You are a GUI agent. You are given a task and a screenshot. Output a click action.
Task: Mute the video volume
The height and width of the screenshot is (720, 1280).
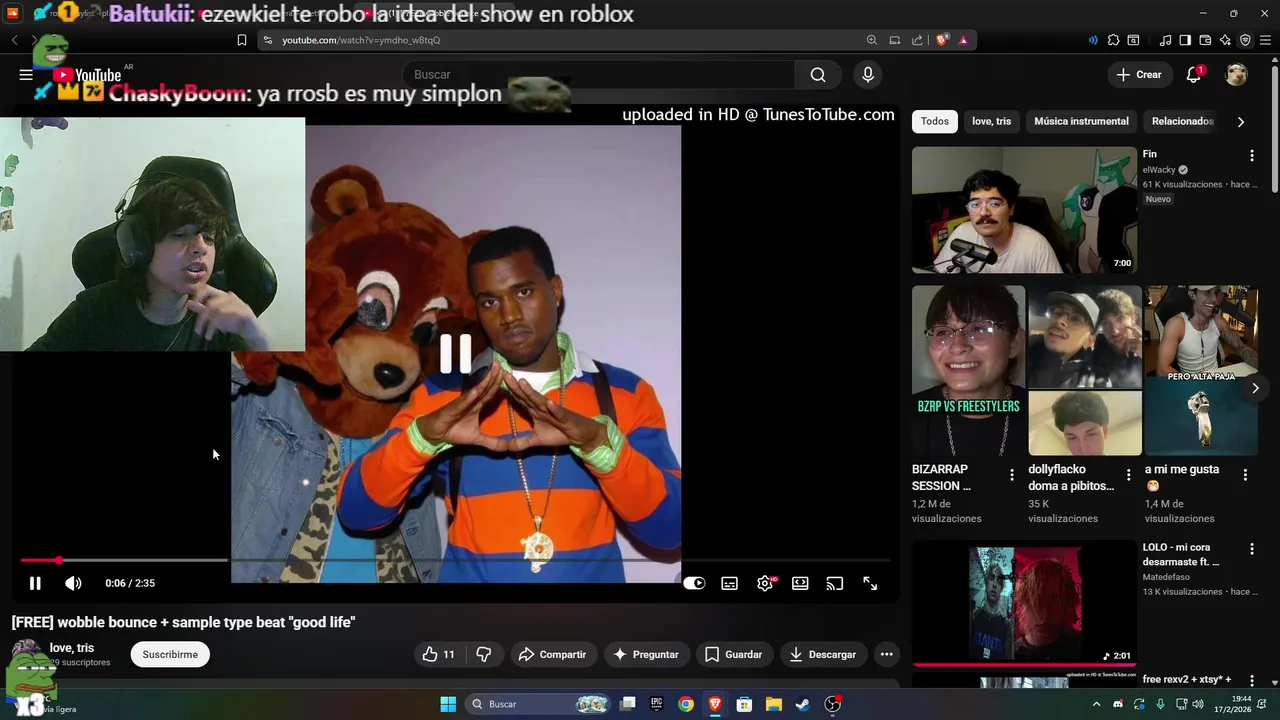(x=73, y=583)
